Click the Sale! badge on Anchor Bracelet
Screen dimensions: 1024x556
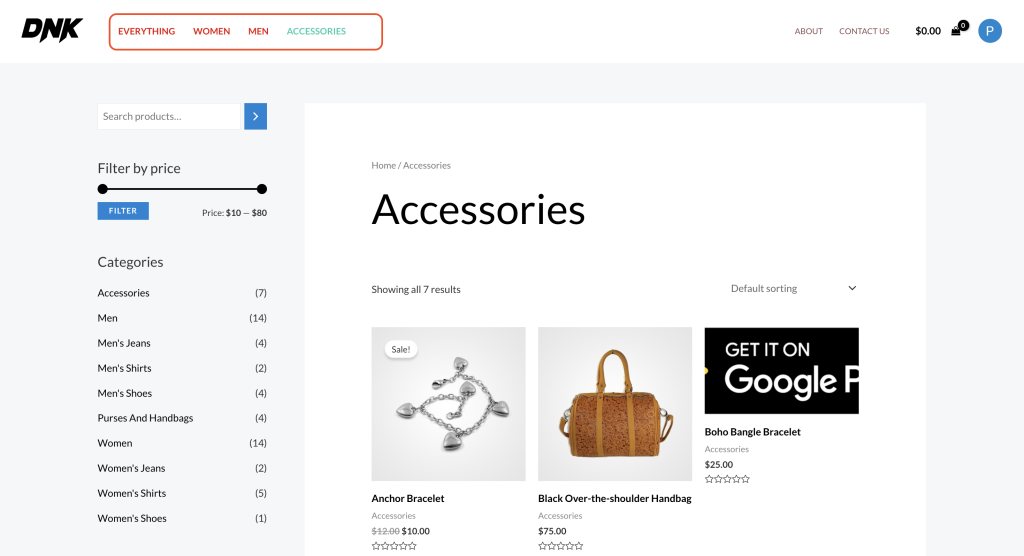tap(400, 350)
